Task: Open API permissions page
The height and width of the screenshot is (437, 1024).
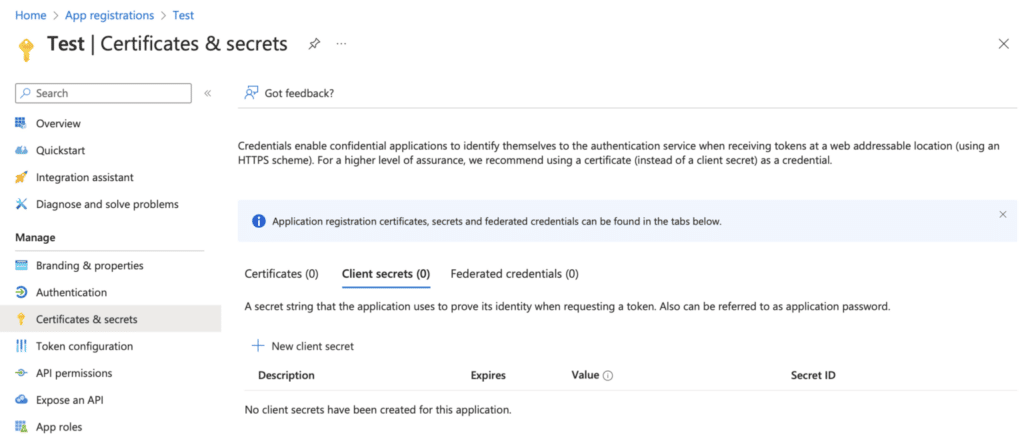Action: [74, 373]
